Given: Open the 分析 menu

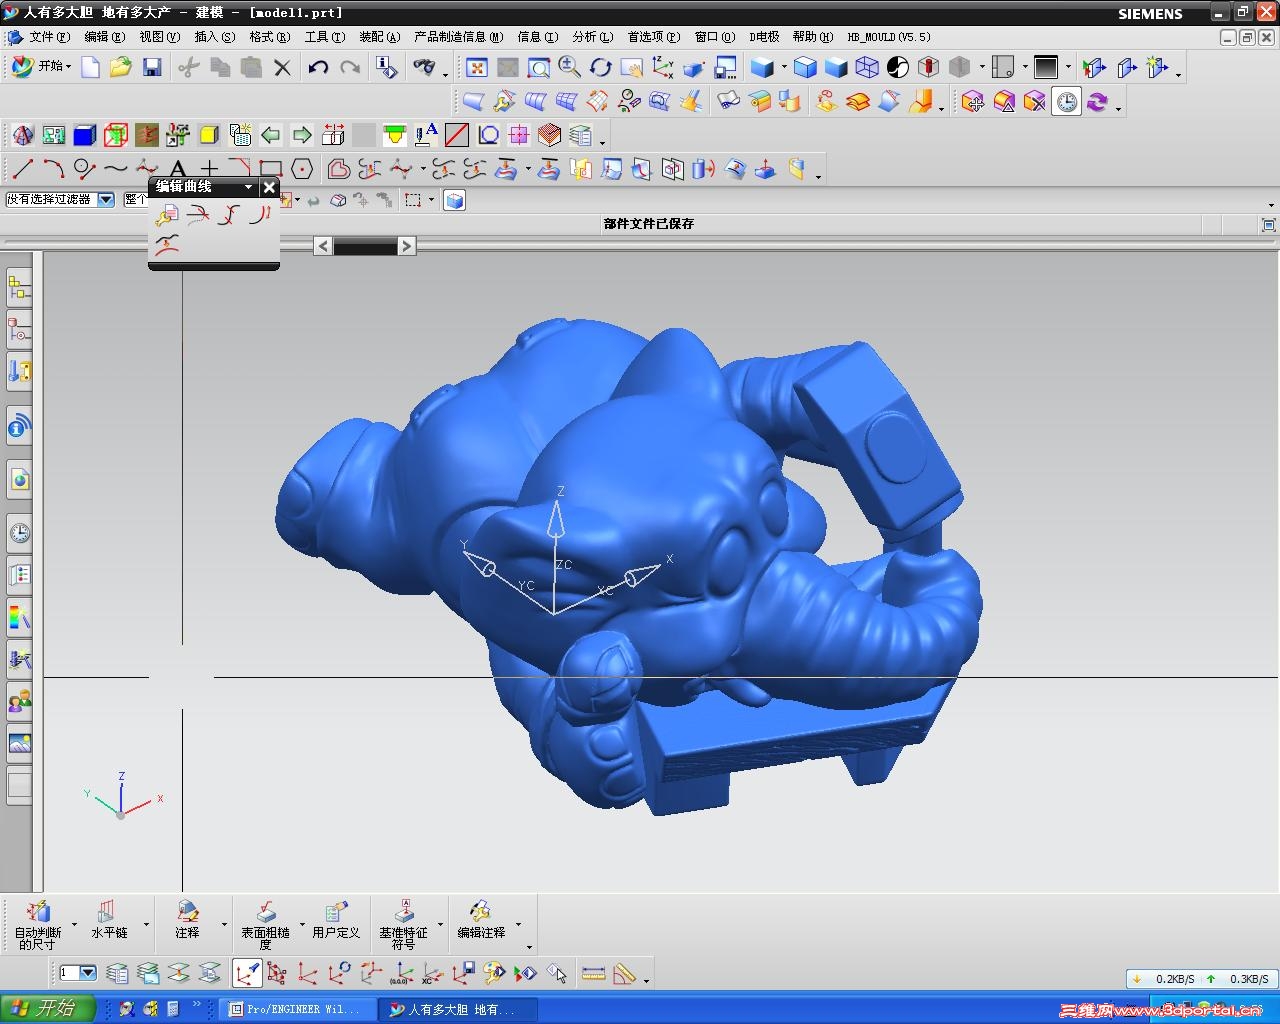Looking at the screenshot, I should tap(593, 37).
